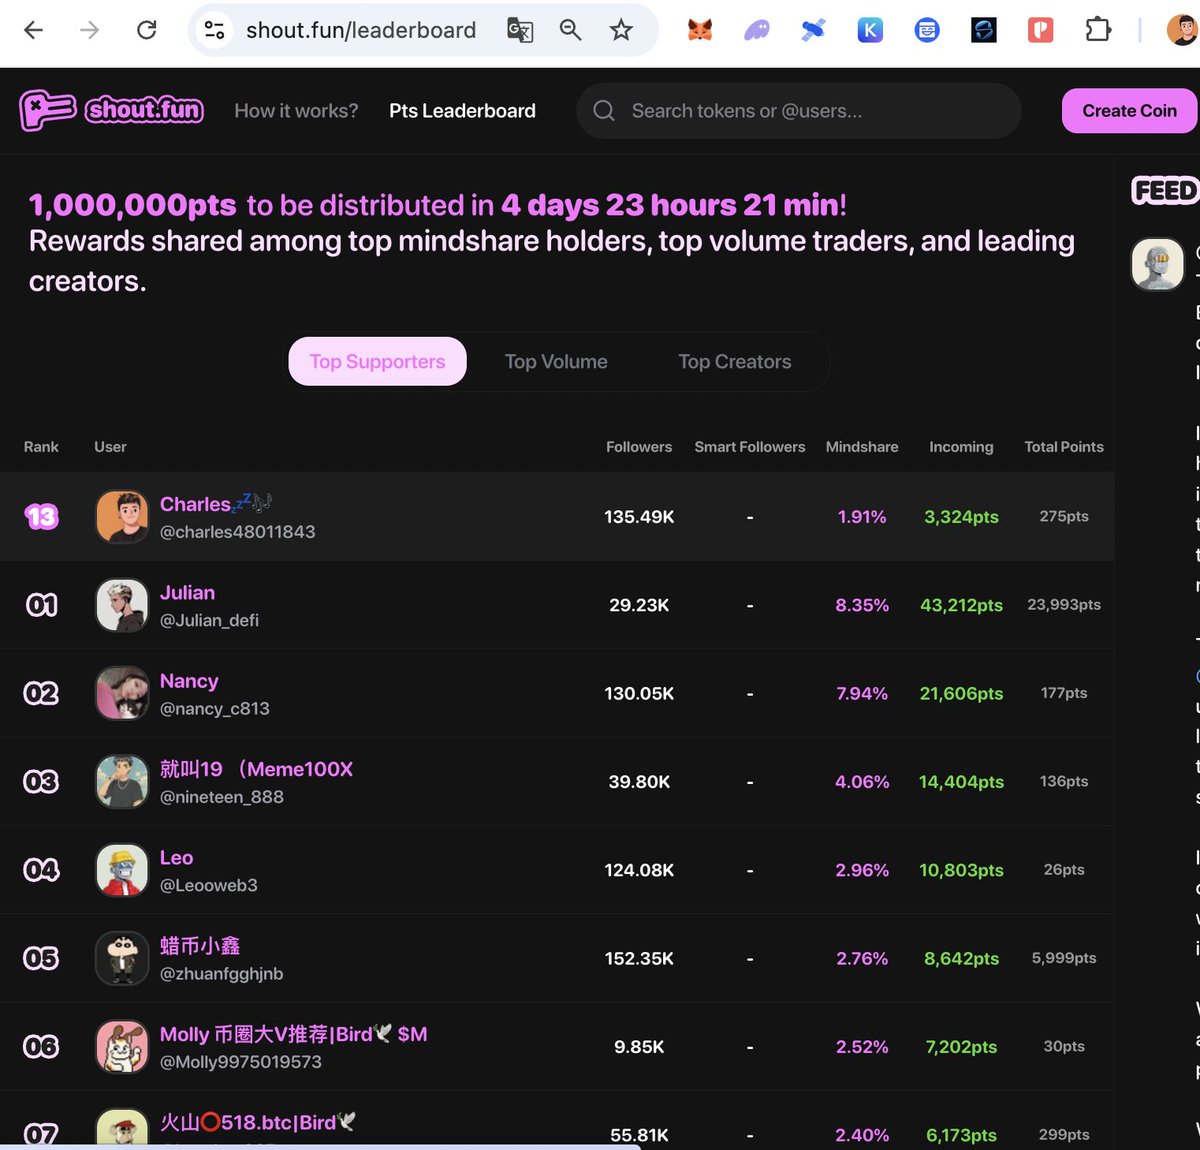Click Julian's profile avatar
Screen dimensions: 1200x1150
tap(122, 605)
